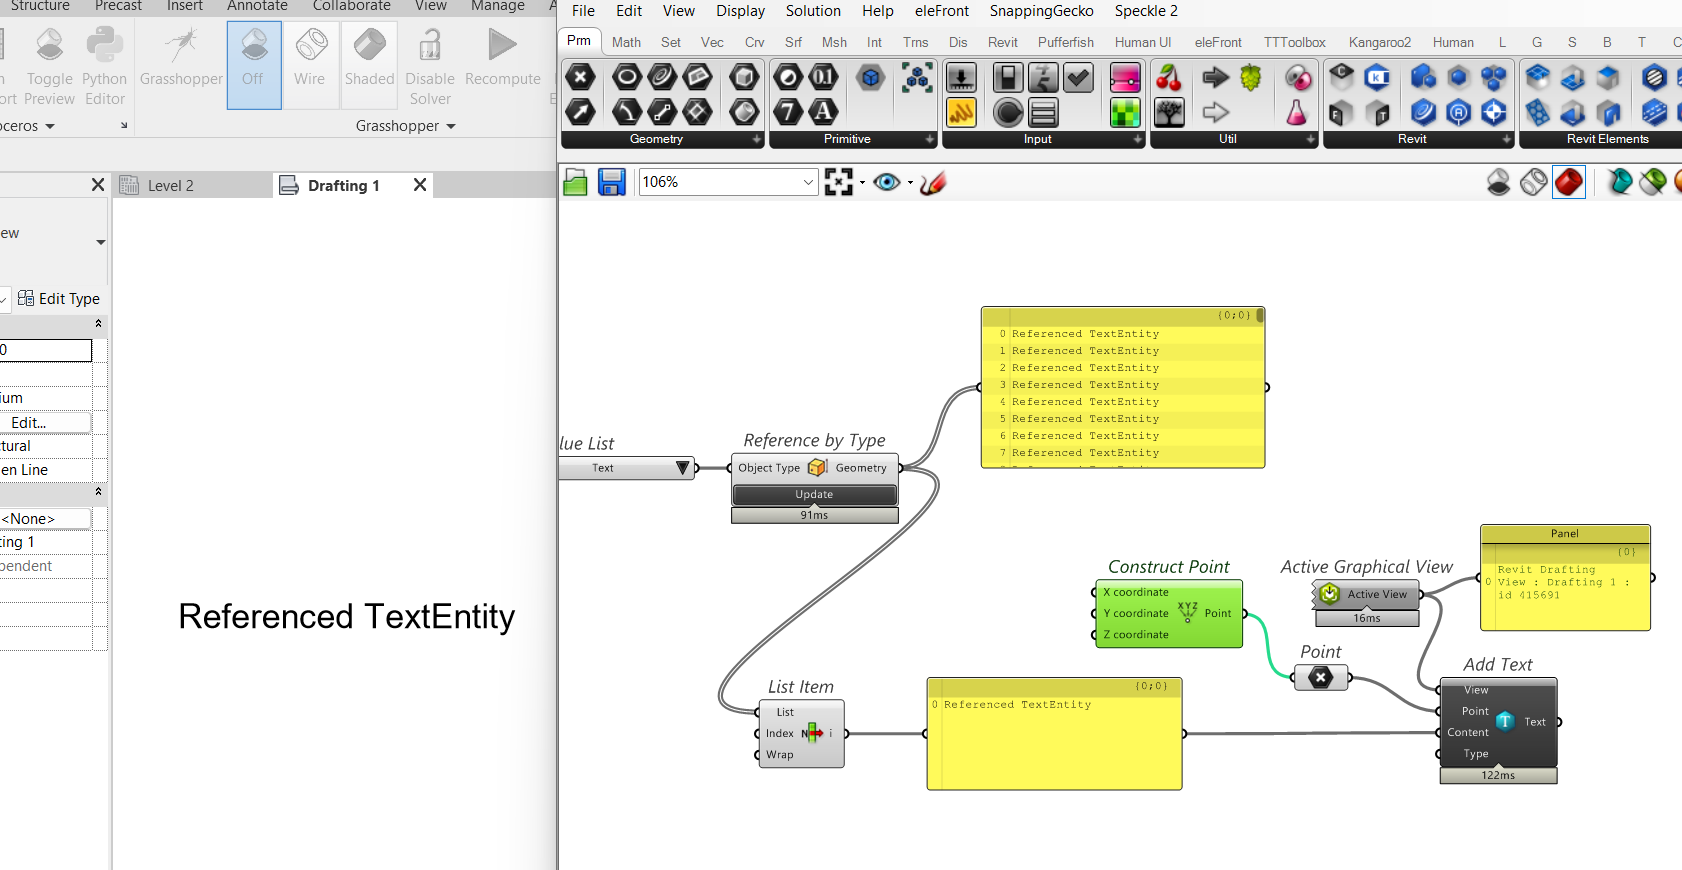
Task: Open the Python Editor in the ribbon
Action: click(104, 66)
